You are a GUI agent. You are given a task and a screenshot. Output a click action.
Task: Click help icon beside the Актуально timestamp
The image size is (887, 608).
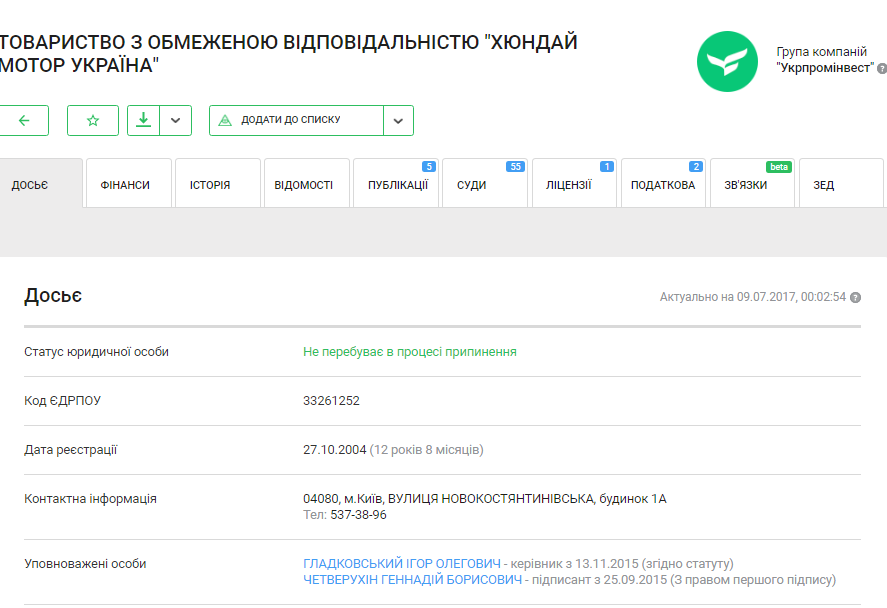pos(855,297)
